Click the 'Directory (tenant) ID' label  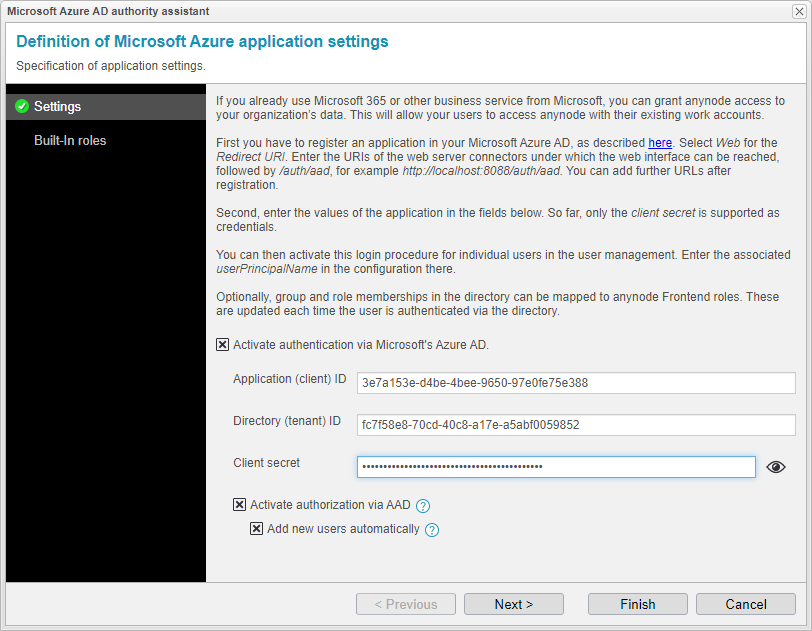(x=287, y=421)
